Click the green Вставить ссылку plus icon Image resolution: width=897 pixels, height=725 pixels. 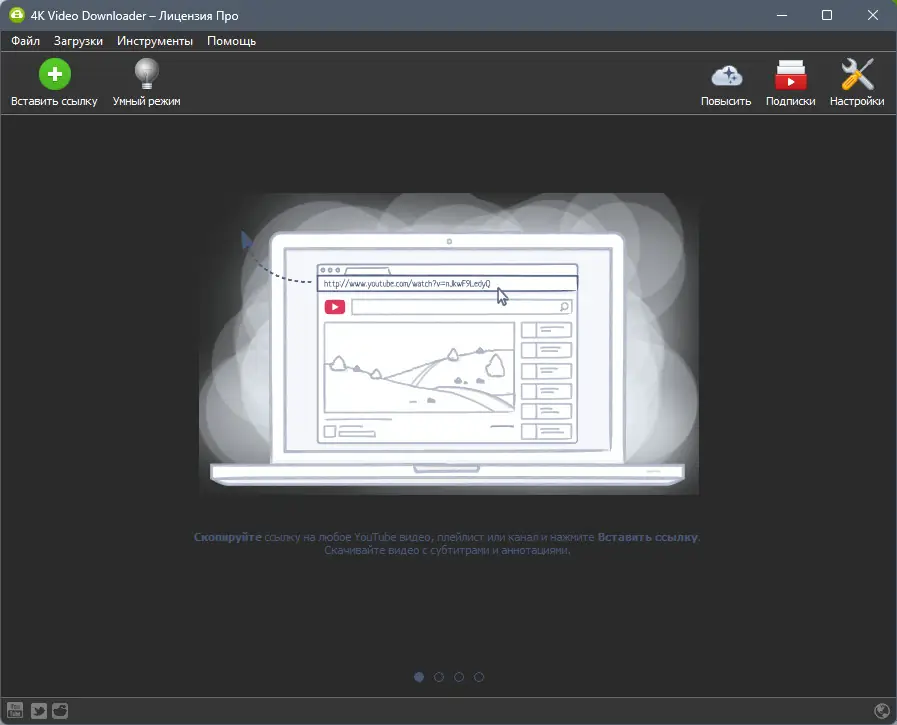coord(55,74)
